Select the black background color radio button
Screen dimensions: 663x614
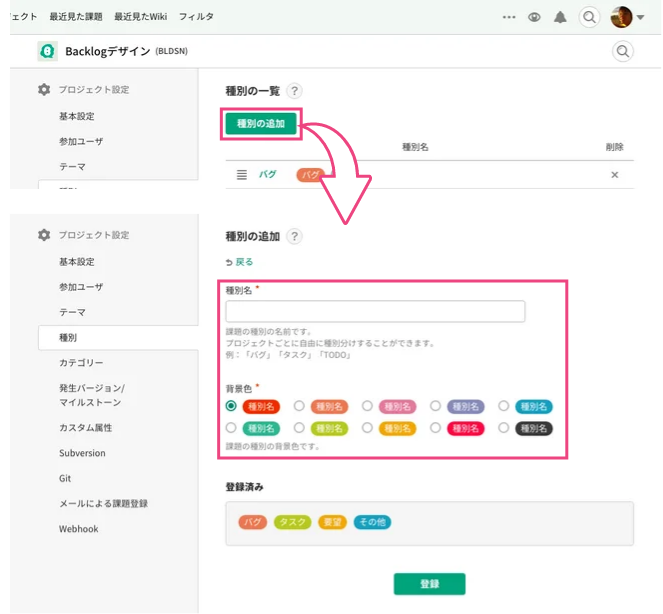coord(503,428)
